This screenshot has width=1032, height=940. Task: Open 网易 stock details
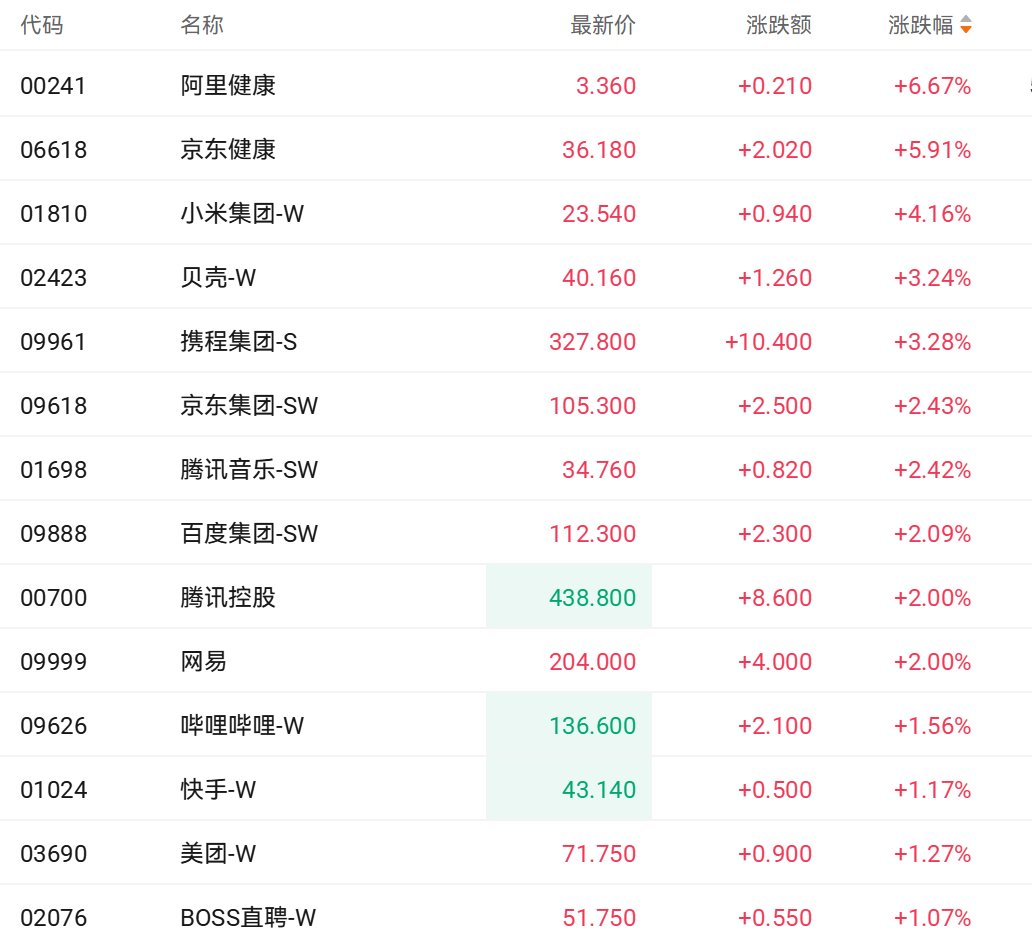[516, 660]
